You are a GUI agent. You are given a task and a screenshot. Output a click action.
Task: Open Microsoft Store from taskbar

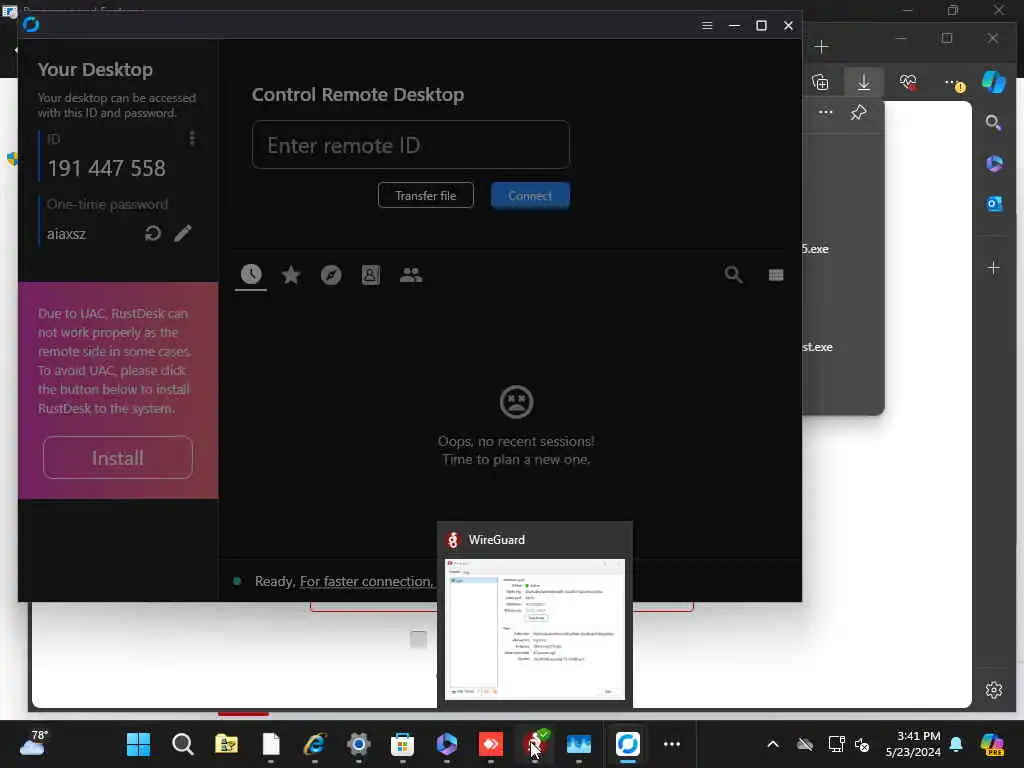[402, 744]
